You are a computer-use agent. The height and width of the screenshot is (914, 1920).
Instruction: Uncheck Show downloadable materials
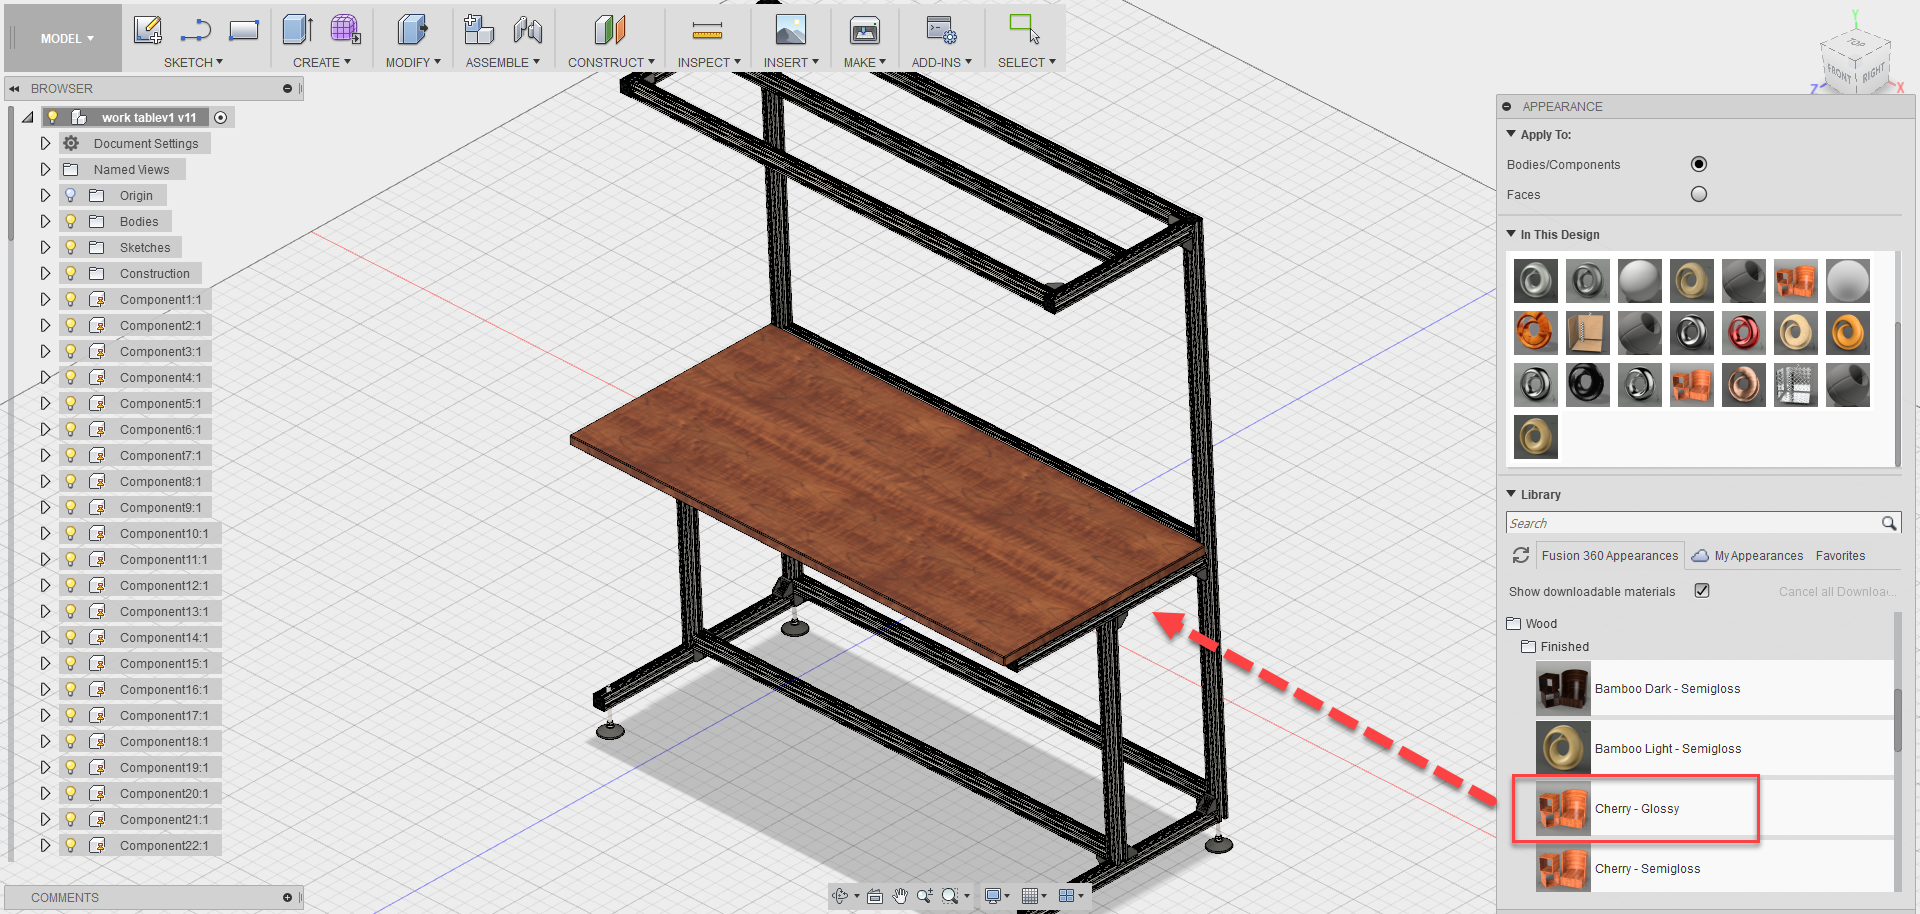point(1703,591)
